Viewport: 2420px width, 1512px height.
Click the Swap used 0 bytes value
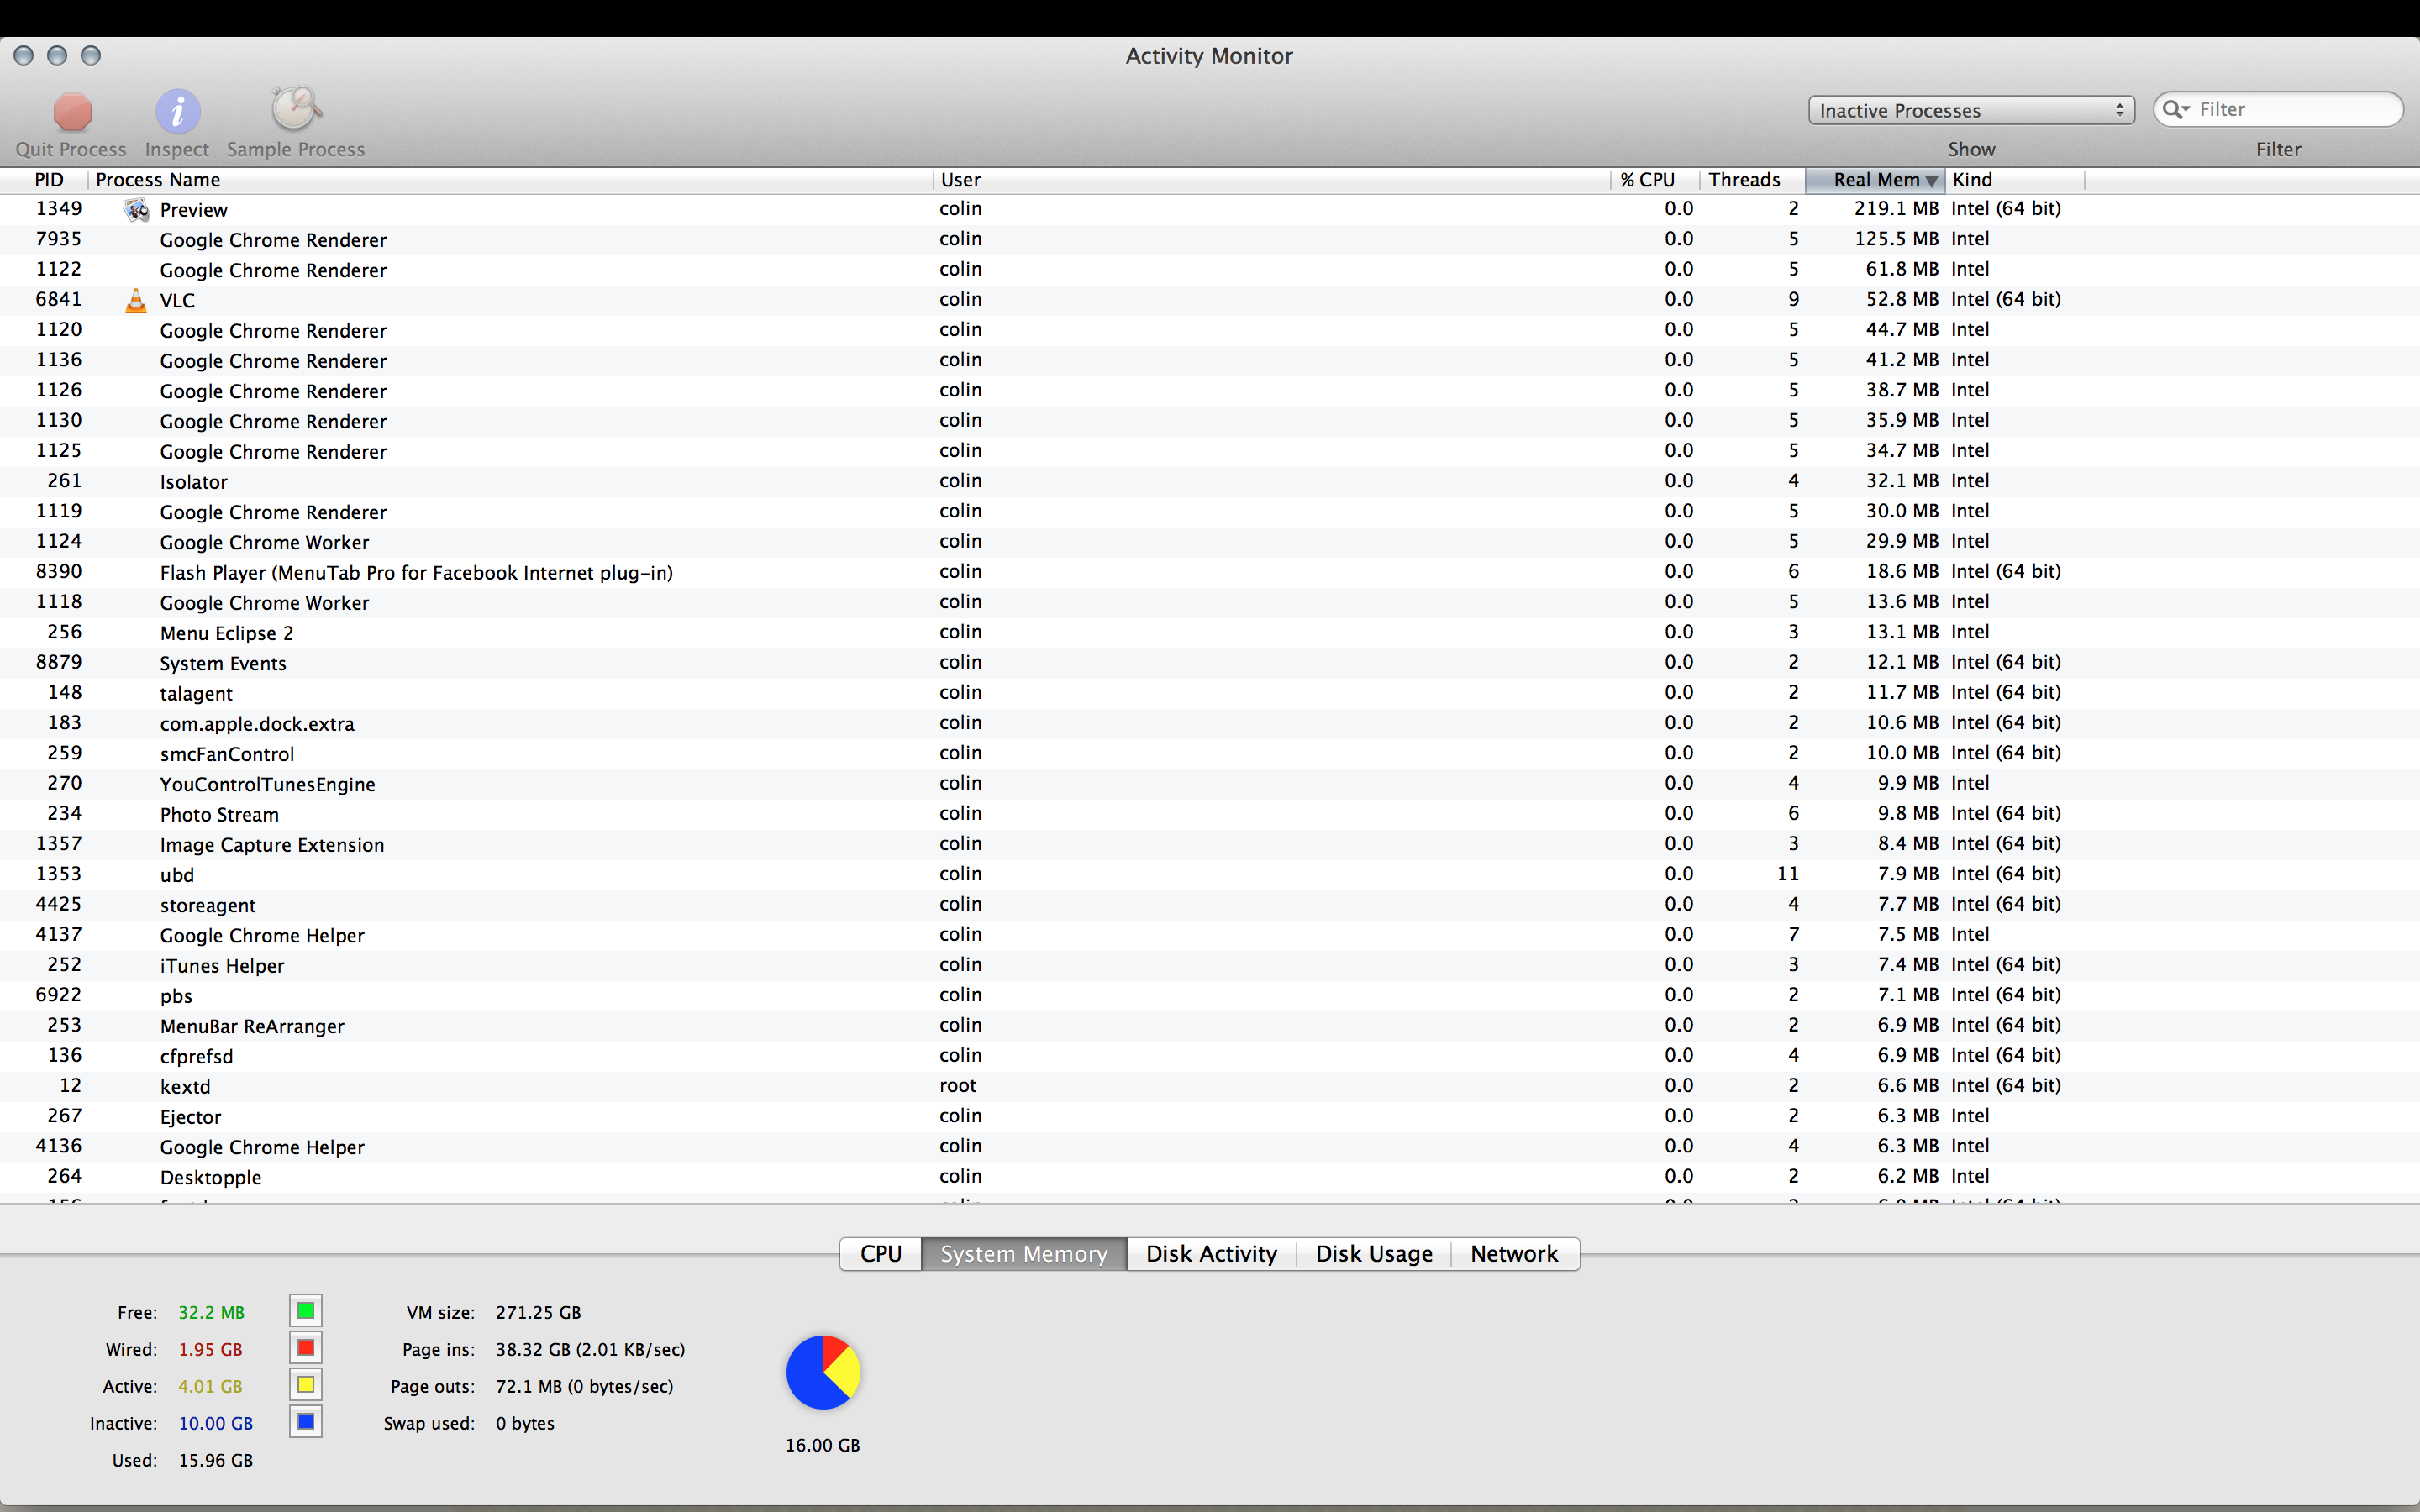pos(525,1424)
